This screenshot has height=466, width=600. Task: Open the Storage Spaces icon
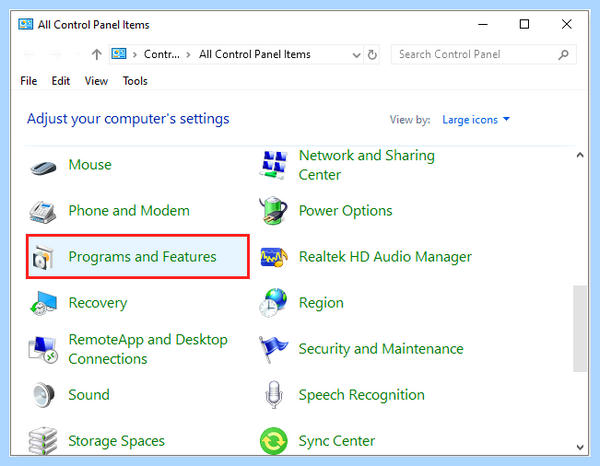point(43,441)
